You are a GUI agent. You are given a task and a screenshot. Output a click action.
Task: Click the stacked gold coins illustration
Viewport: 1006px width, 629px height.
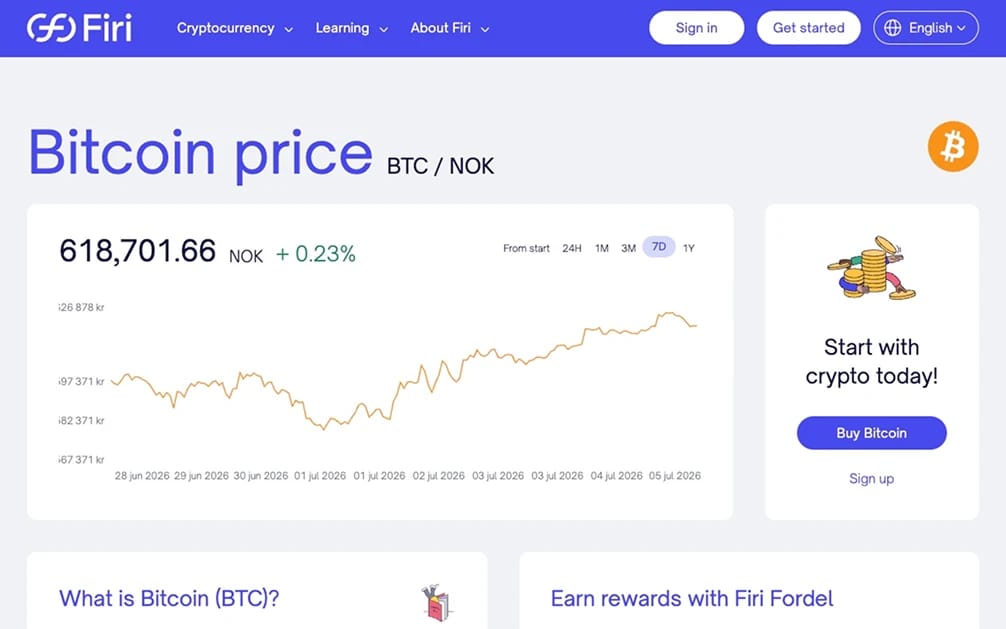coord(871,268)
